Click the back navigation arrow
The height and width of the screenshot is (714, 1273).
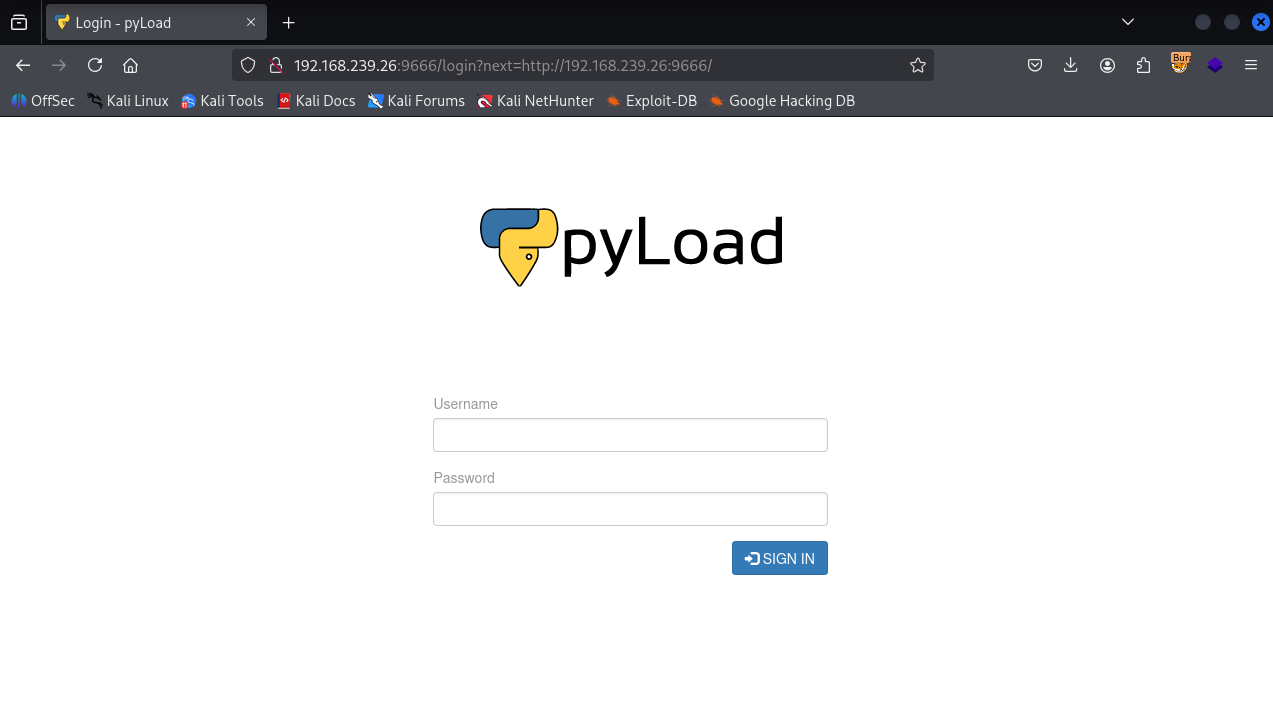tap(23, 65)
